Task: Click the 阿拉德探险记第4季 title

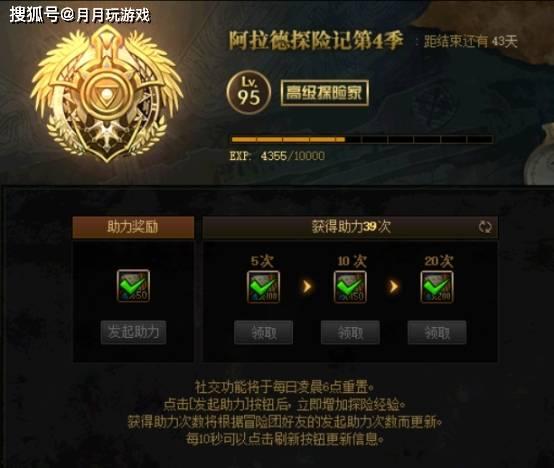Action: pyautogui.click(x=316, y=41)
